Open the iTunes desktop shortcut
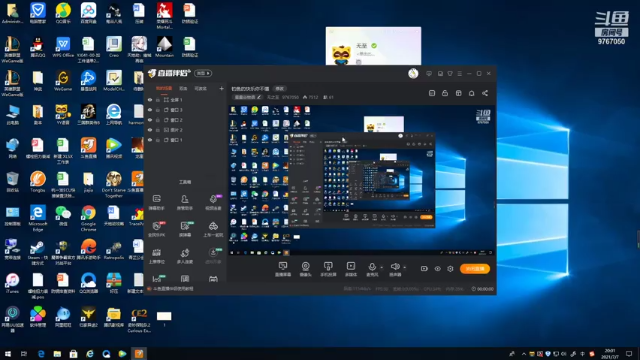 [x=12, y=283]
